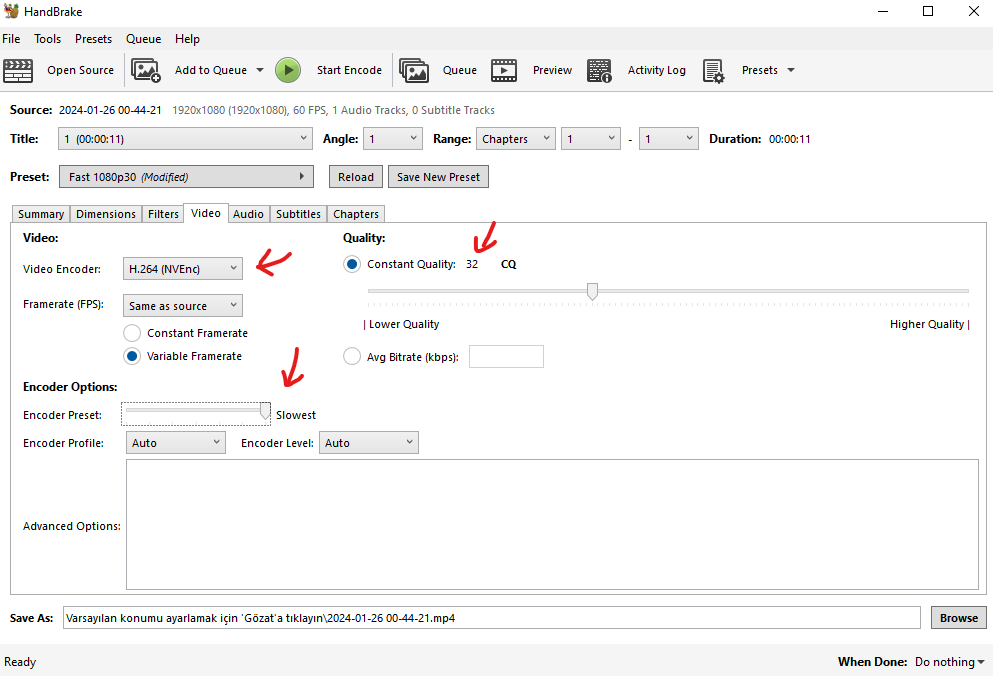Open the Framerate Same as source dropdown
The image size is (993, 676).
[183, 306]
